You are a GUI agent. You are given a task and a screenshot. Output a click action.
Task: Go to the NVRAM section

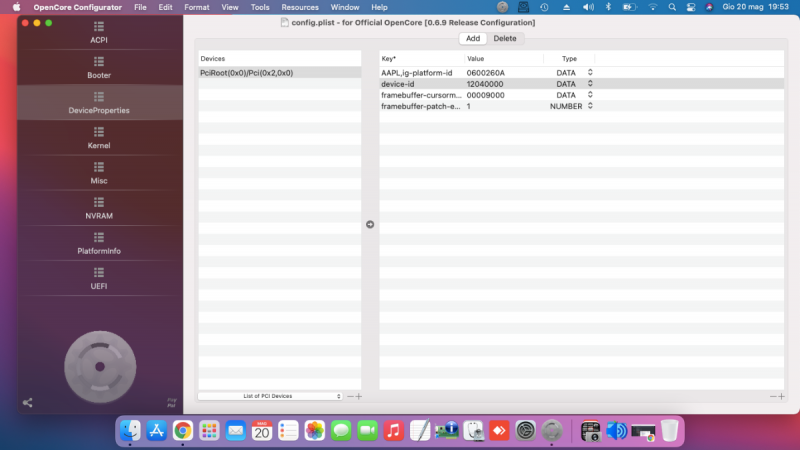pyautogui.click(x=99, y=208)
